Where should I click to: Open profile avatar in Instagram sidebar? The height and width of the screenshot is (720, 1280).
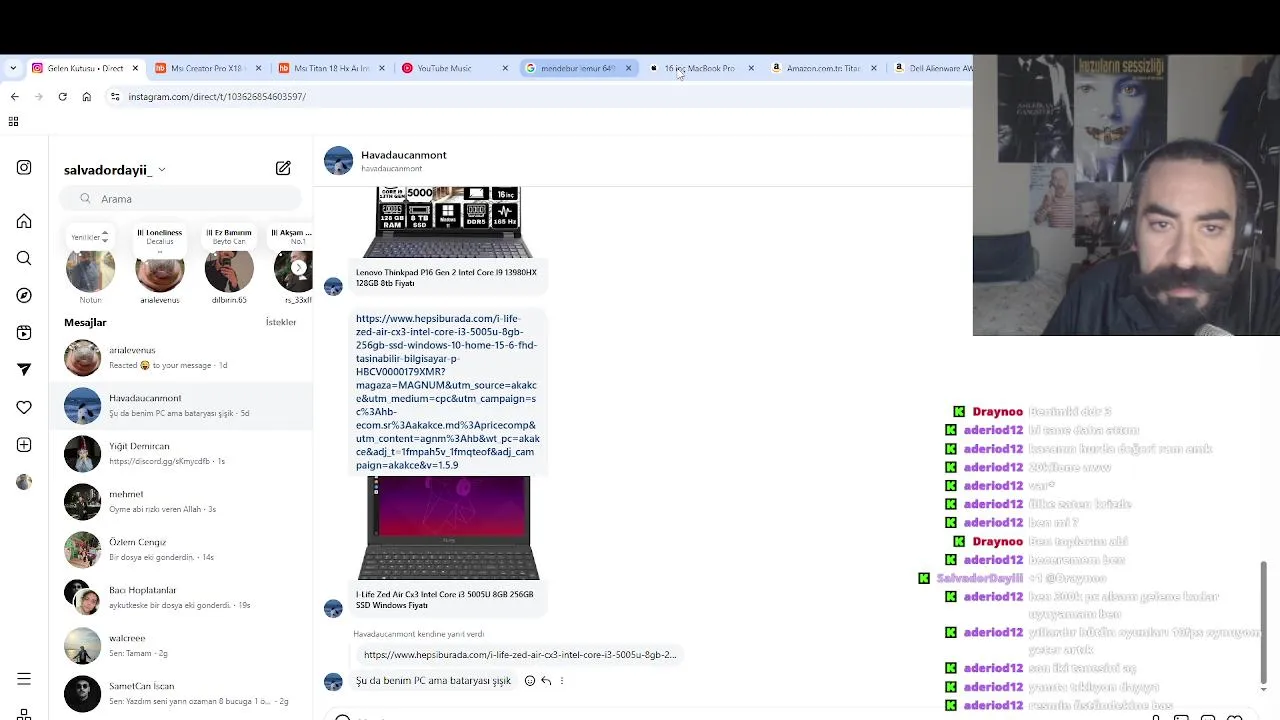(24, 482)
